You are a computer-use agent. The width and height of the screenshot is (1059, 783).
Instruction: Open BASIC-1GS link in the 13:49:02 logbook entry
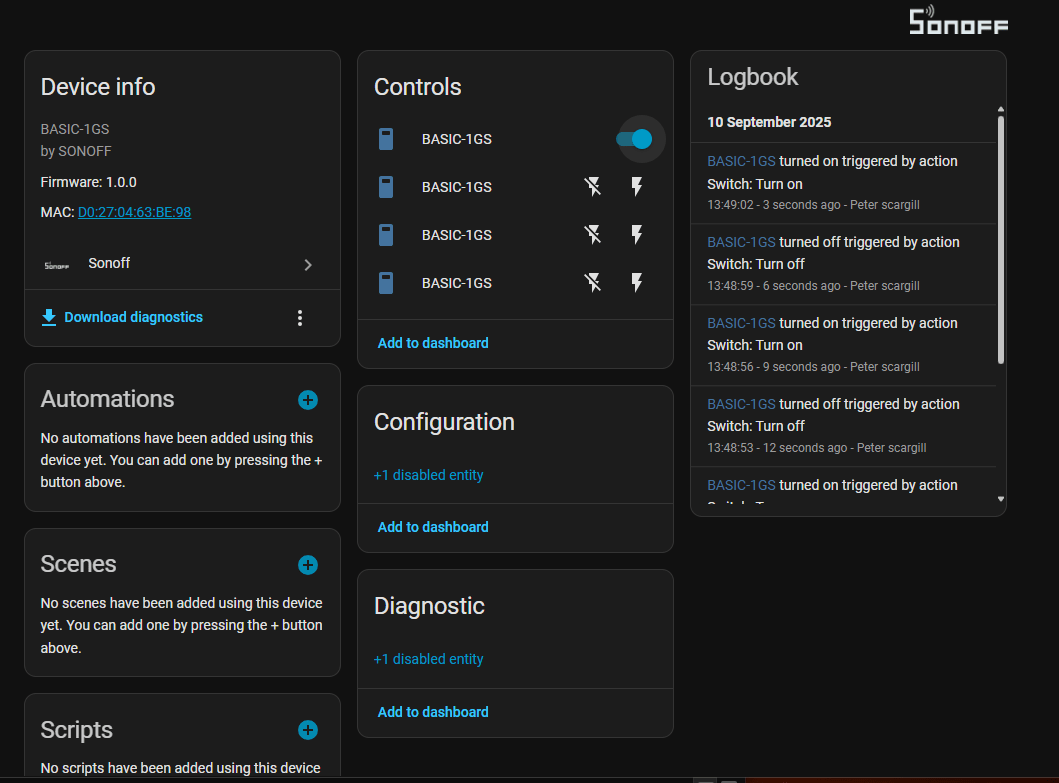coord(741,161)
